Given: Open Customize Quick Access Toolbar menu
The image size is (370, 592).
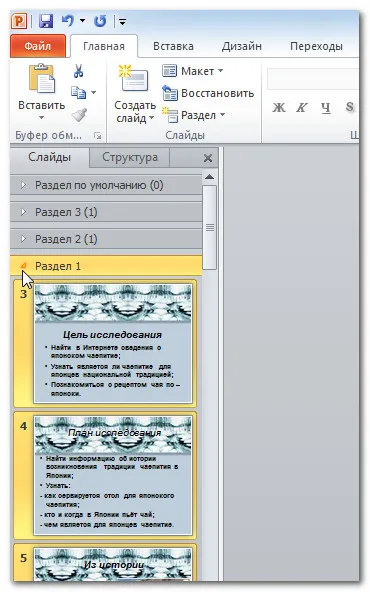Looking at the screenshot, I should (x=122, y=22).
